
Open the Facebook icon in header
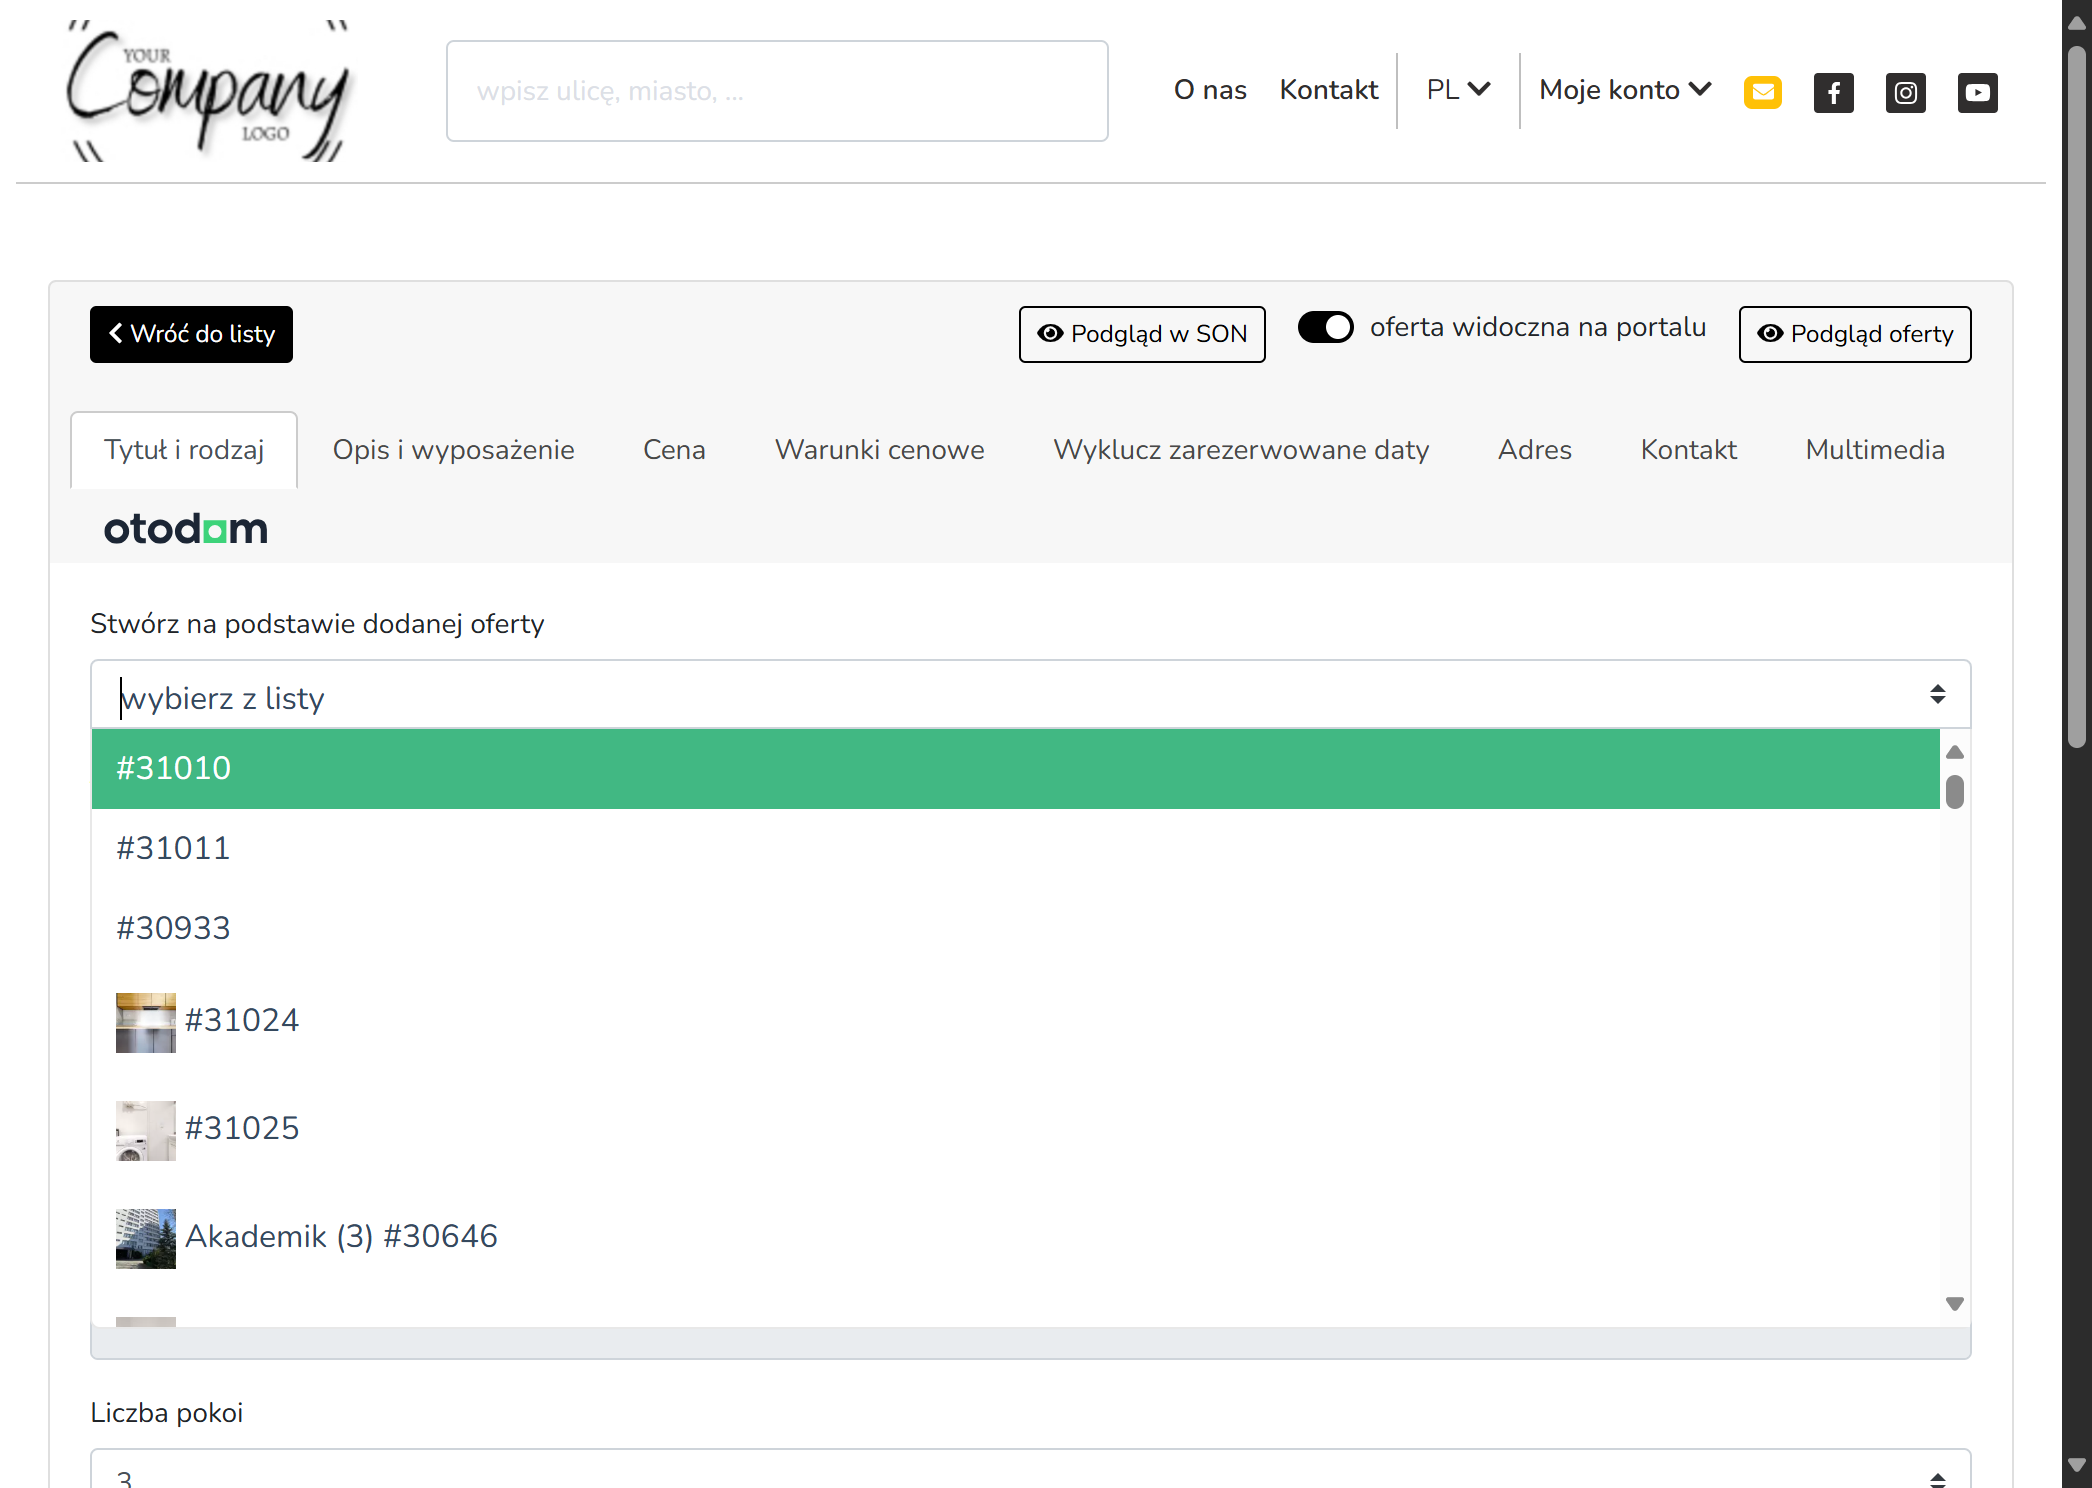(x=1834, y=93)
